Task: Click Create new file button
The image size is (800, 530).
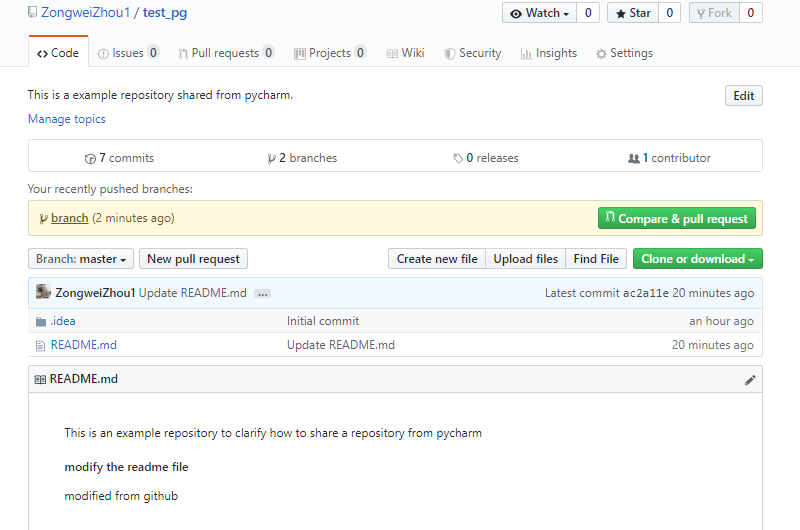Action: click(x=437, y=259)
